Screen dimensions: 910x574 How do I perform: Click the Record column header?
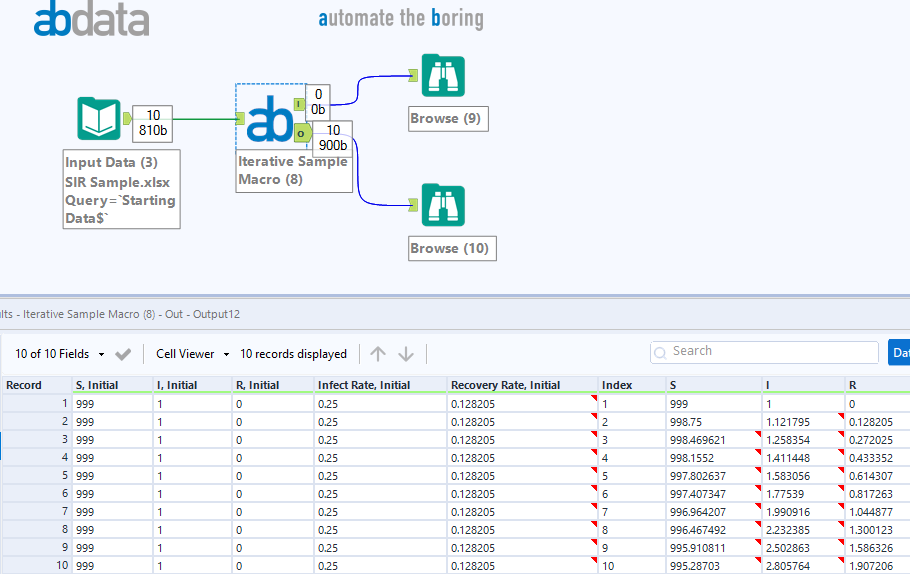[37, 385]
